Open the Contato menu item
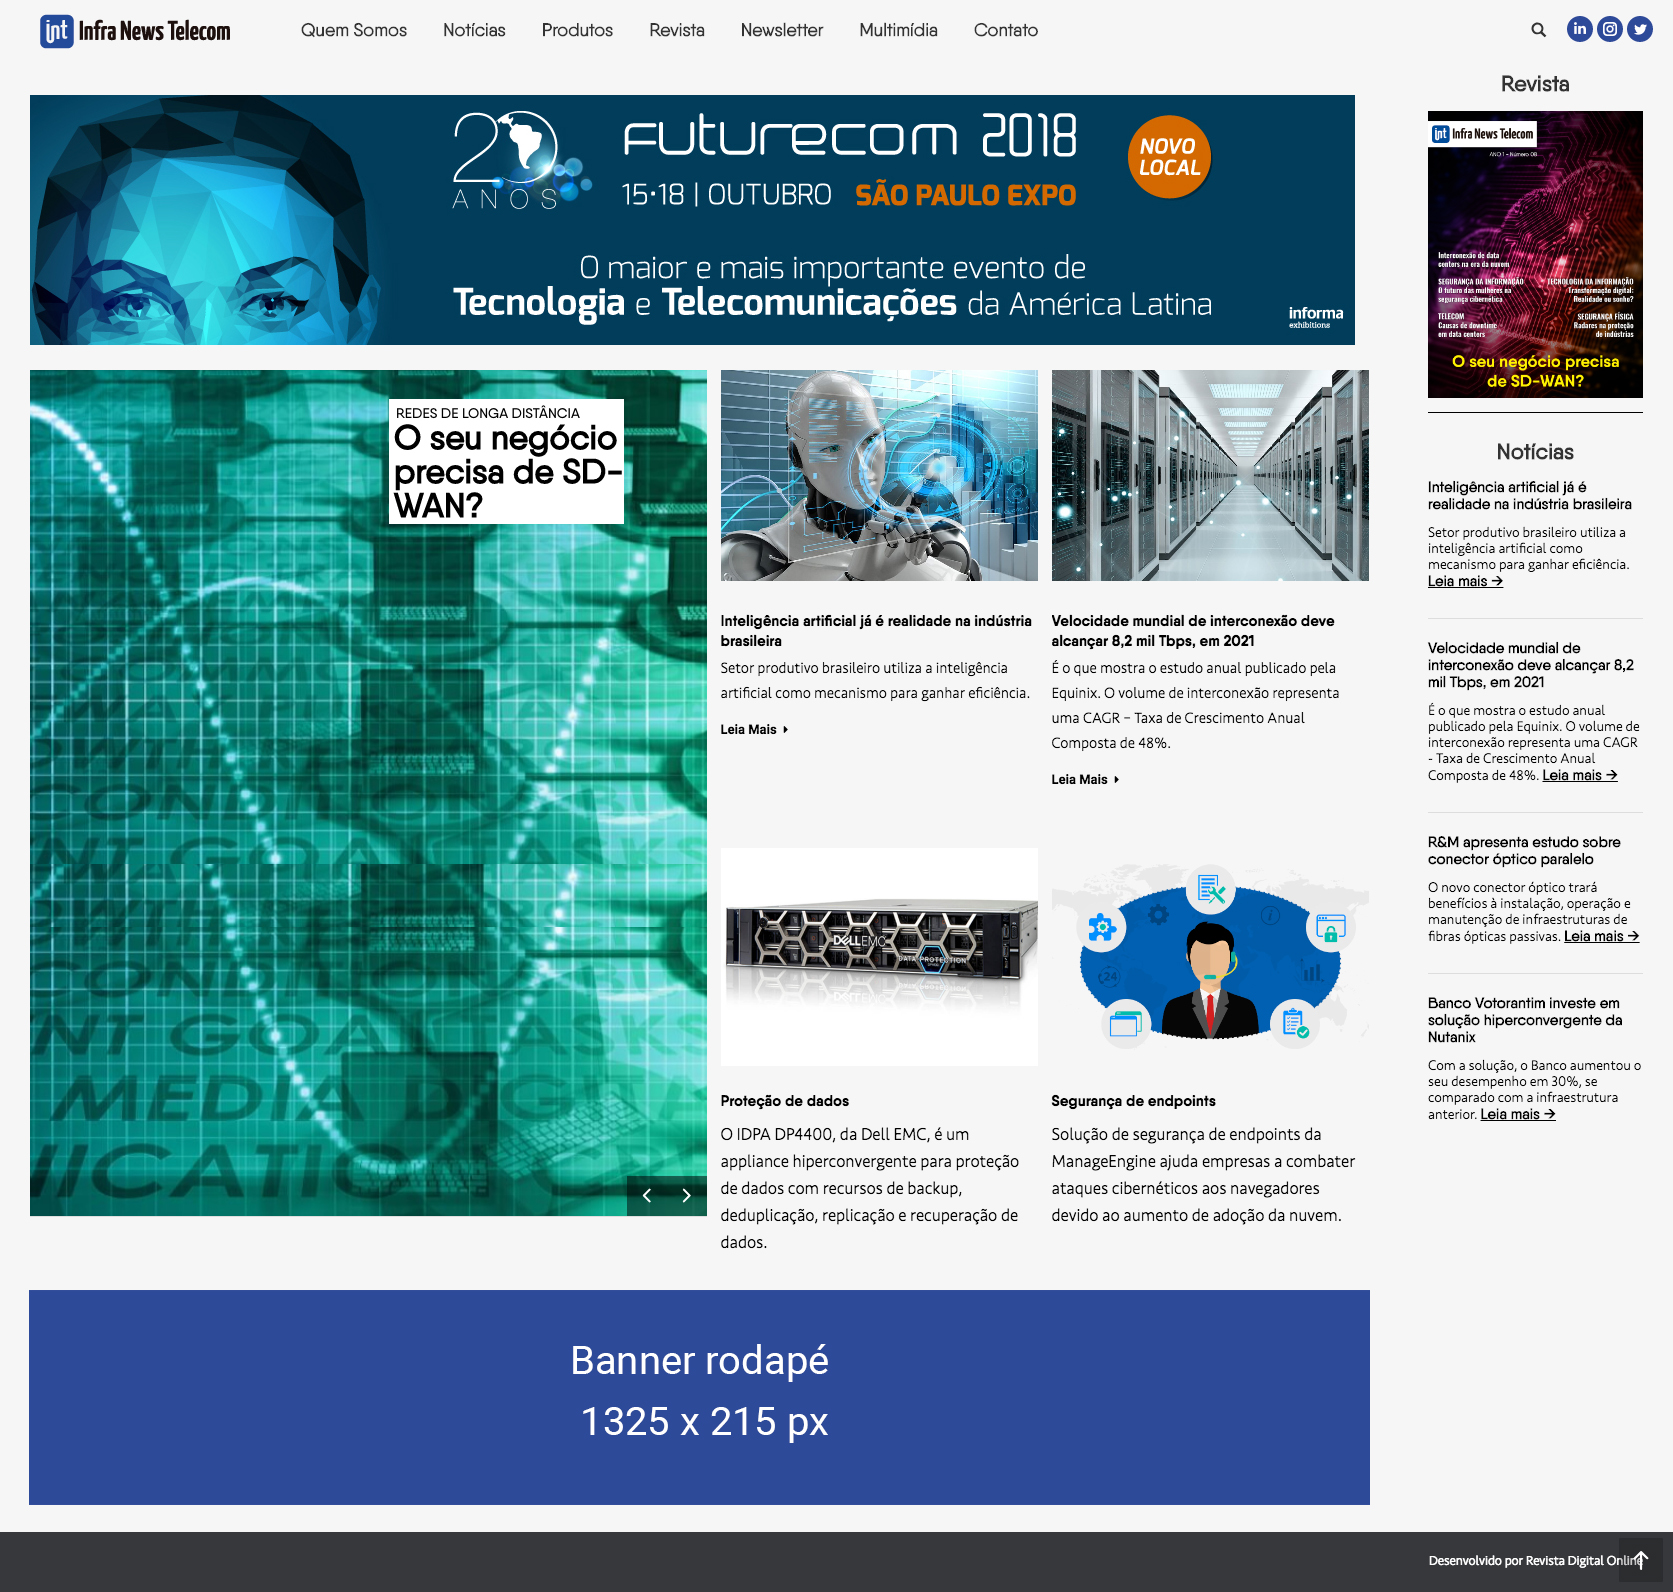The image size is (1673, 1592). pos(1006,30)
